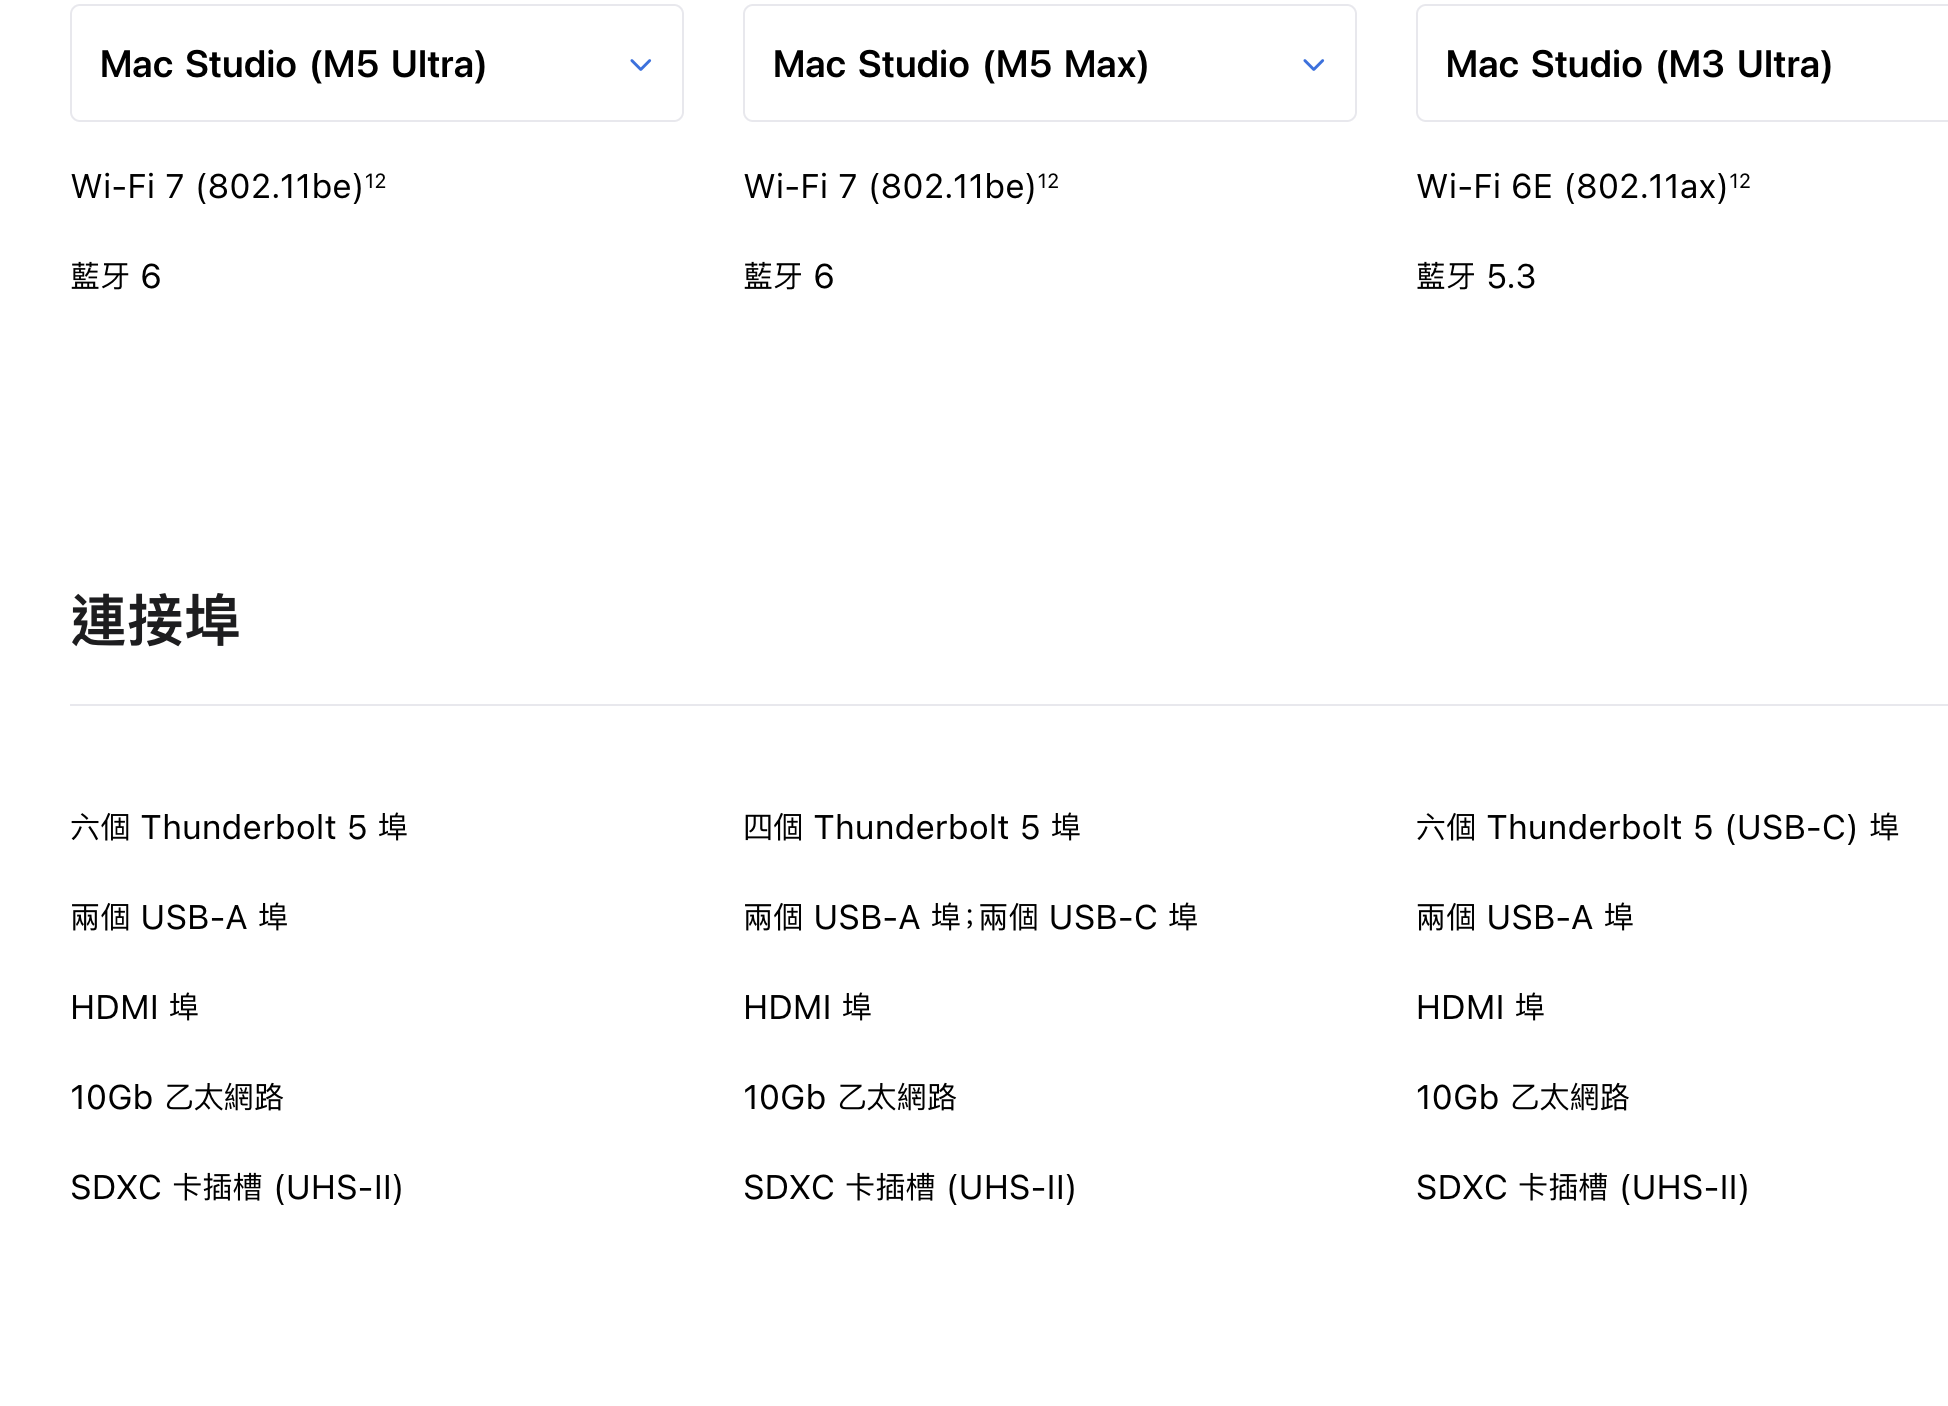Select the "Wi-Fi 7 (802.11be)" text under M5 Max
1948x1406 pixels.
(x=890, y=187)
